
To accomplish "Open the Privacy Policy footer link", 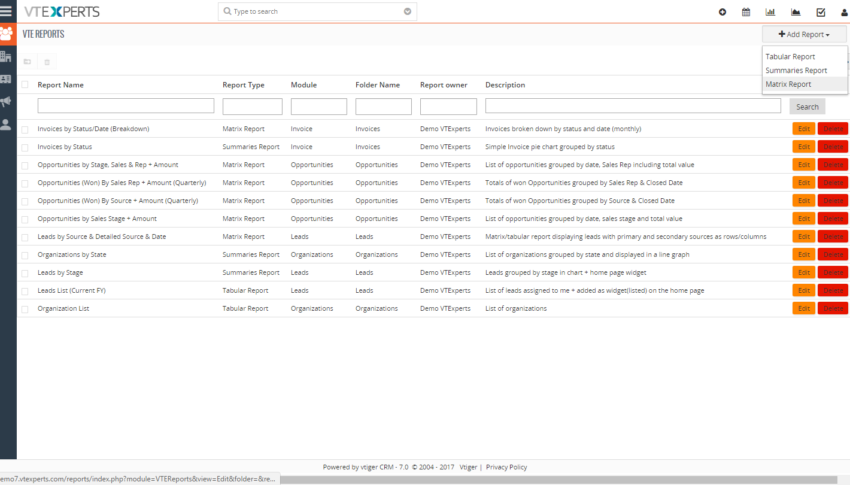I will pyautogui.click(x=506, y=467).
